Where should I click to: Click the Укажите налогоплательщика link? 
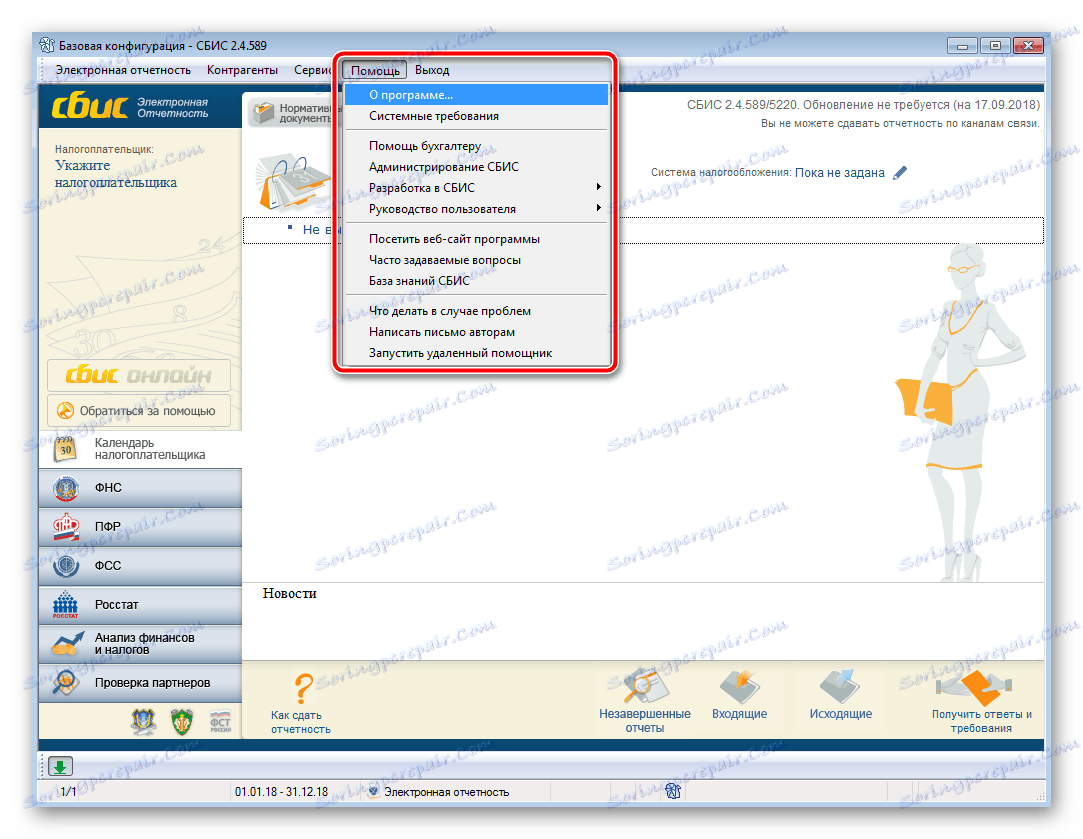point(115,174)
